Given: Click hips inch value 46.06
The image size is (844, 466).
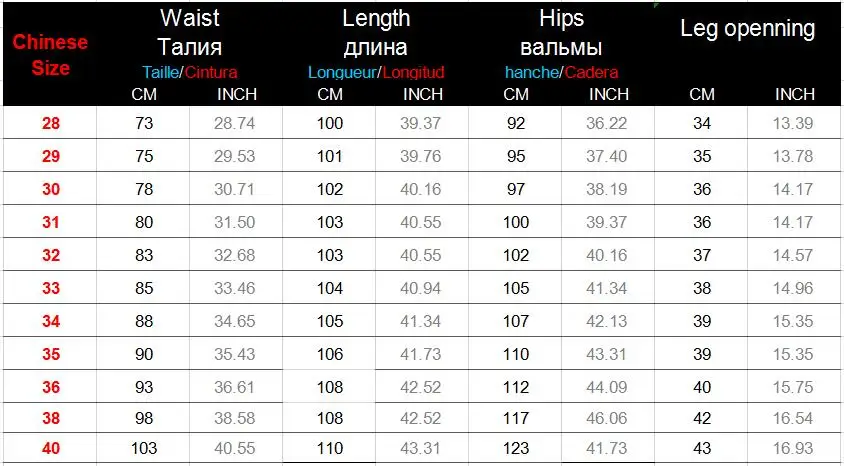Looking at the screenshot, I should point(607,418).
